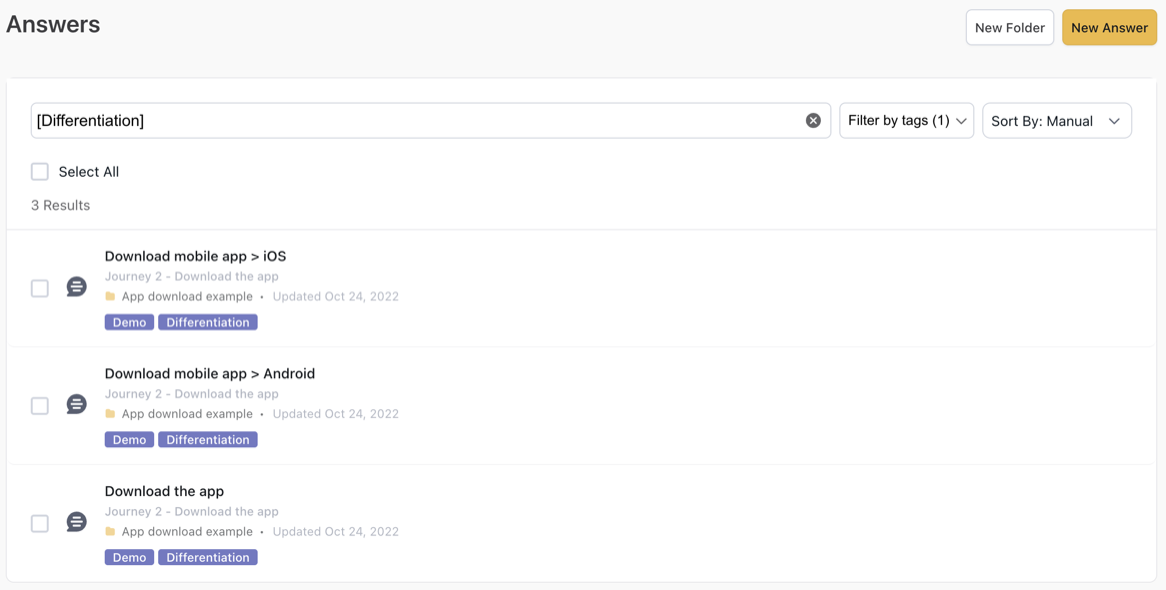Open the Download mobile app > iOS answer

click(x=195, y=256)
